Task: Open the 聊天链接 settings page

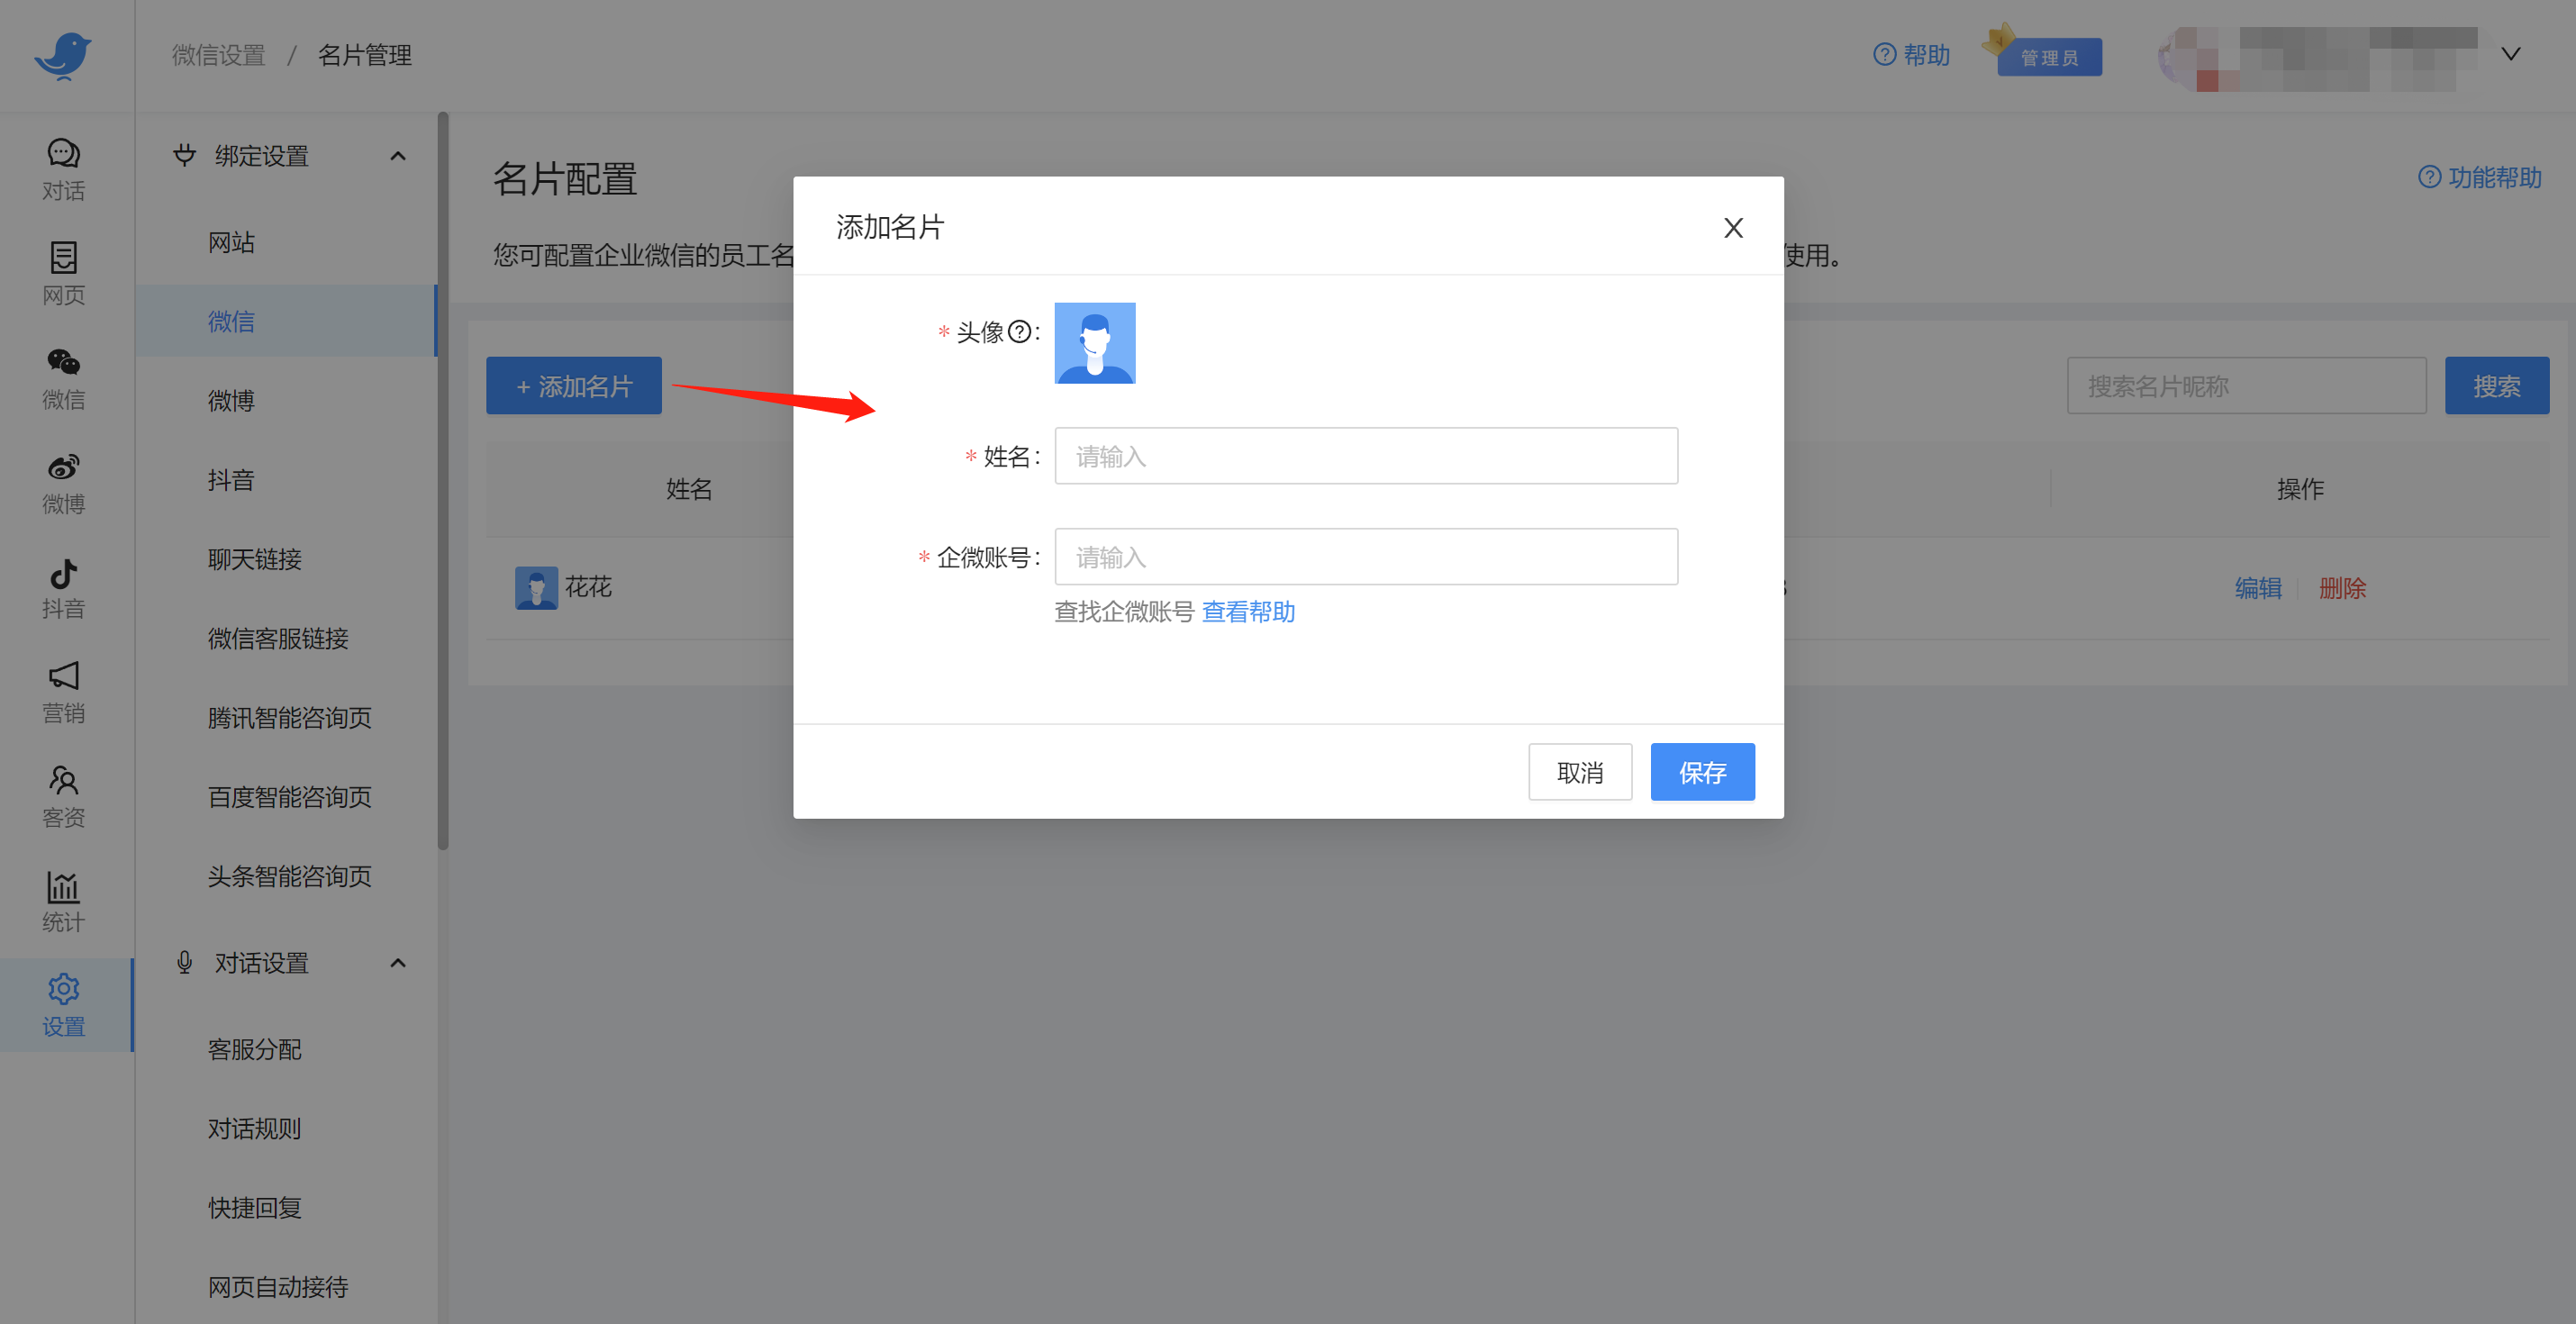Action: (254, 560)
